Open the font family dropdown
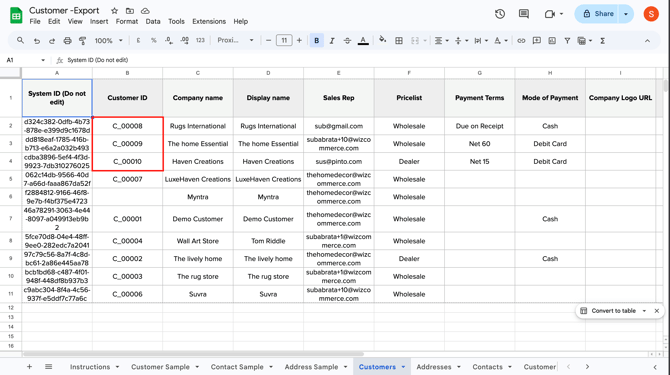The width and height of the screenshot is (670, 375). click(x=235, y=41)
